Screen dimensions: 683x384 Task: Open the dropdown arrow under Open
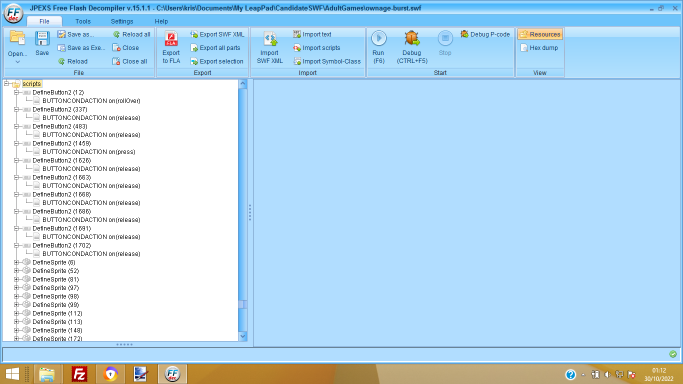pyautogui.click(x=17, y=62)
